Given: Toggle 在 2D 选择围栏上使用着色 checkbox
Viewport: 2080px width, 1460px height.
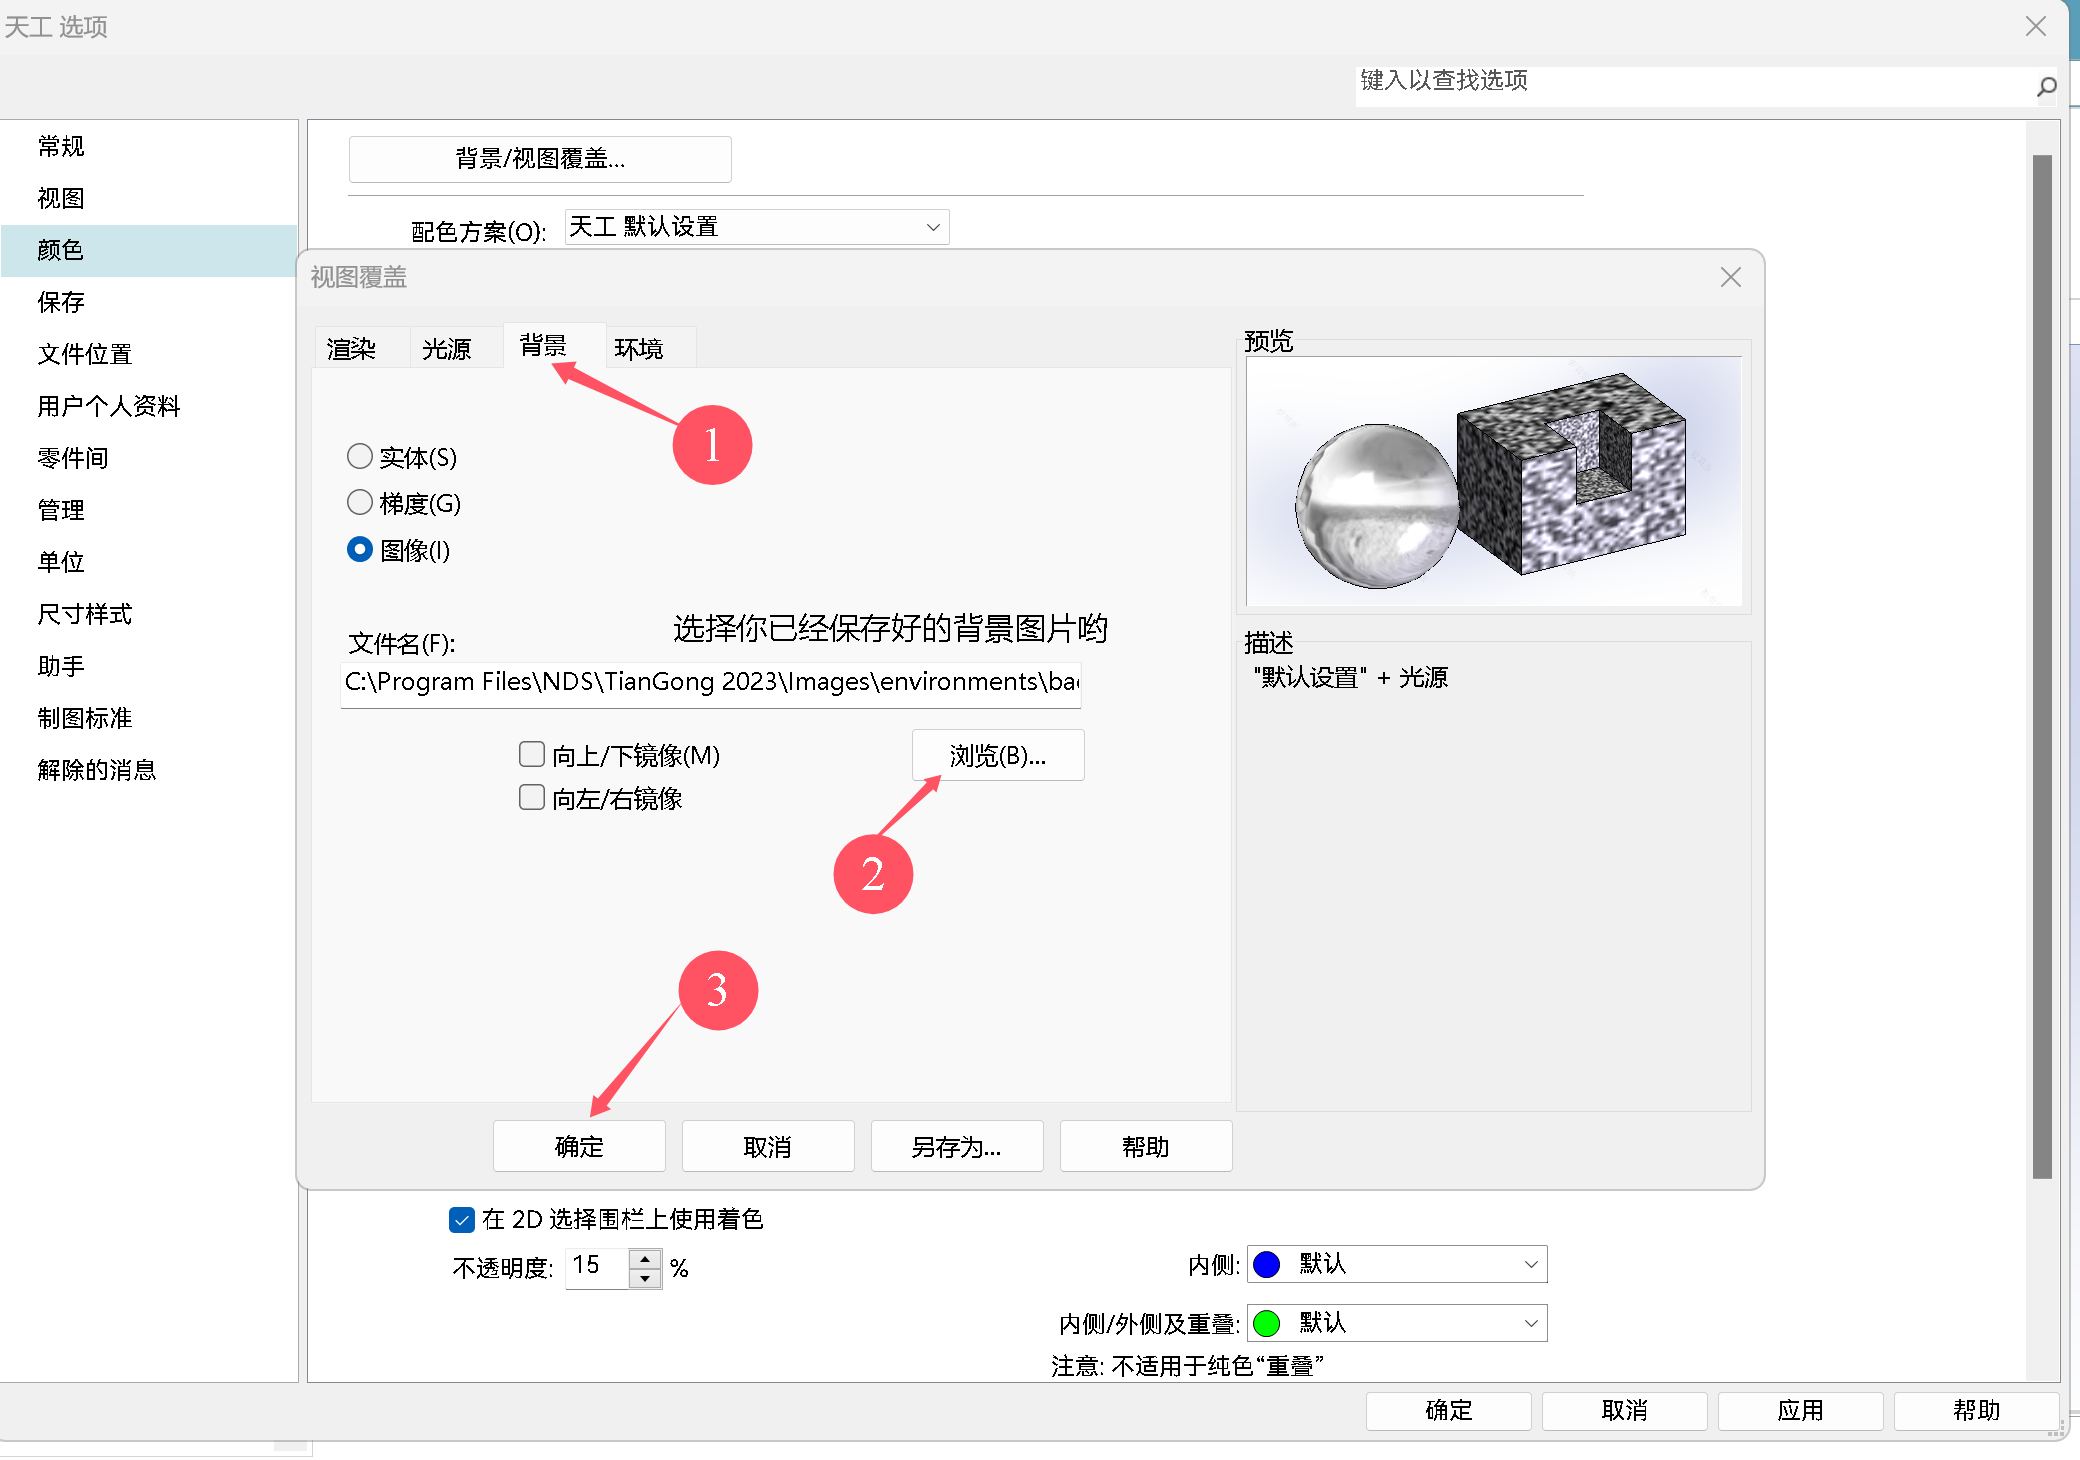Looking at the screenshot, I should pos(461,1220).
